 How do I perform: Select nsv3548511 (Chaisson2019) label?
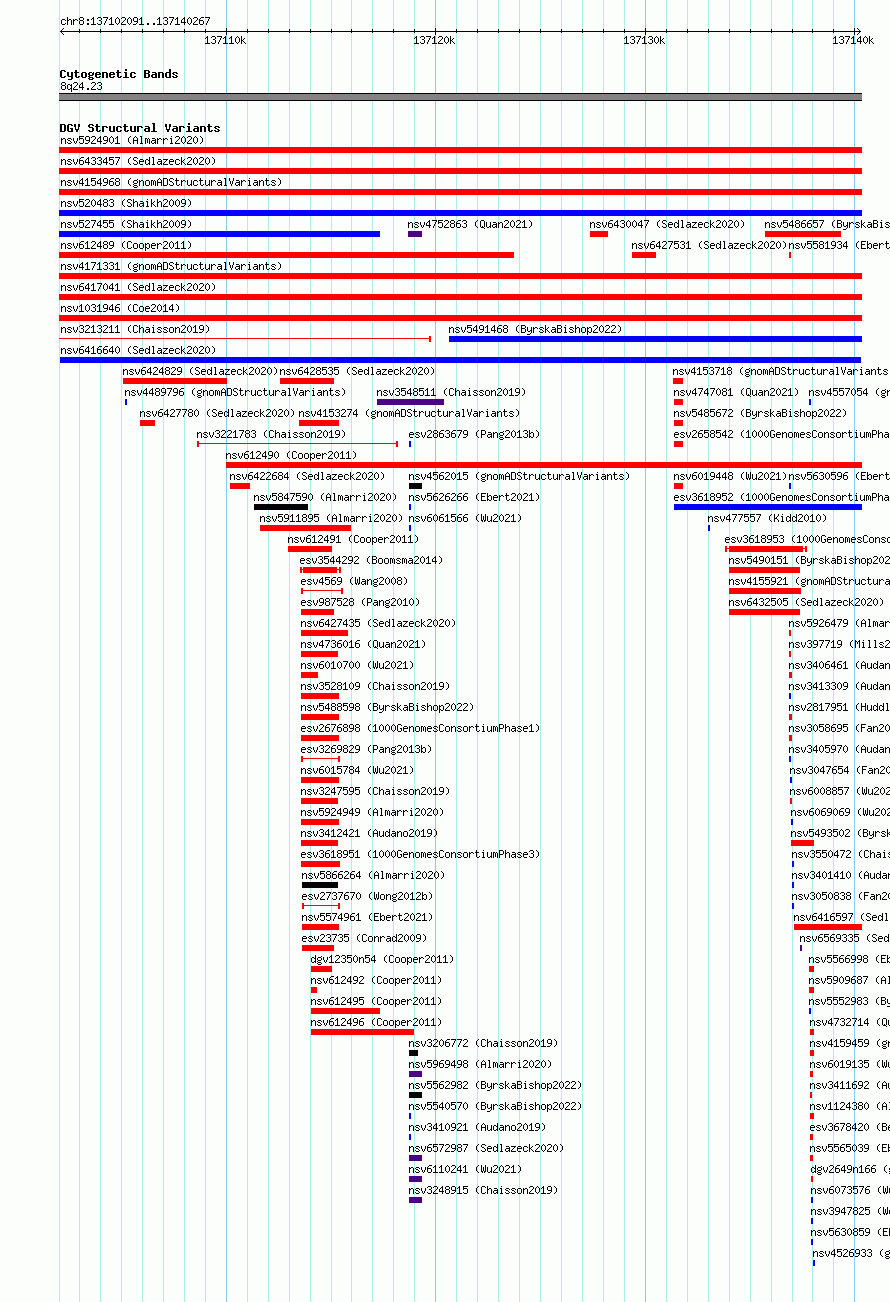coord(451,392)
